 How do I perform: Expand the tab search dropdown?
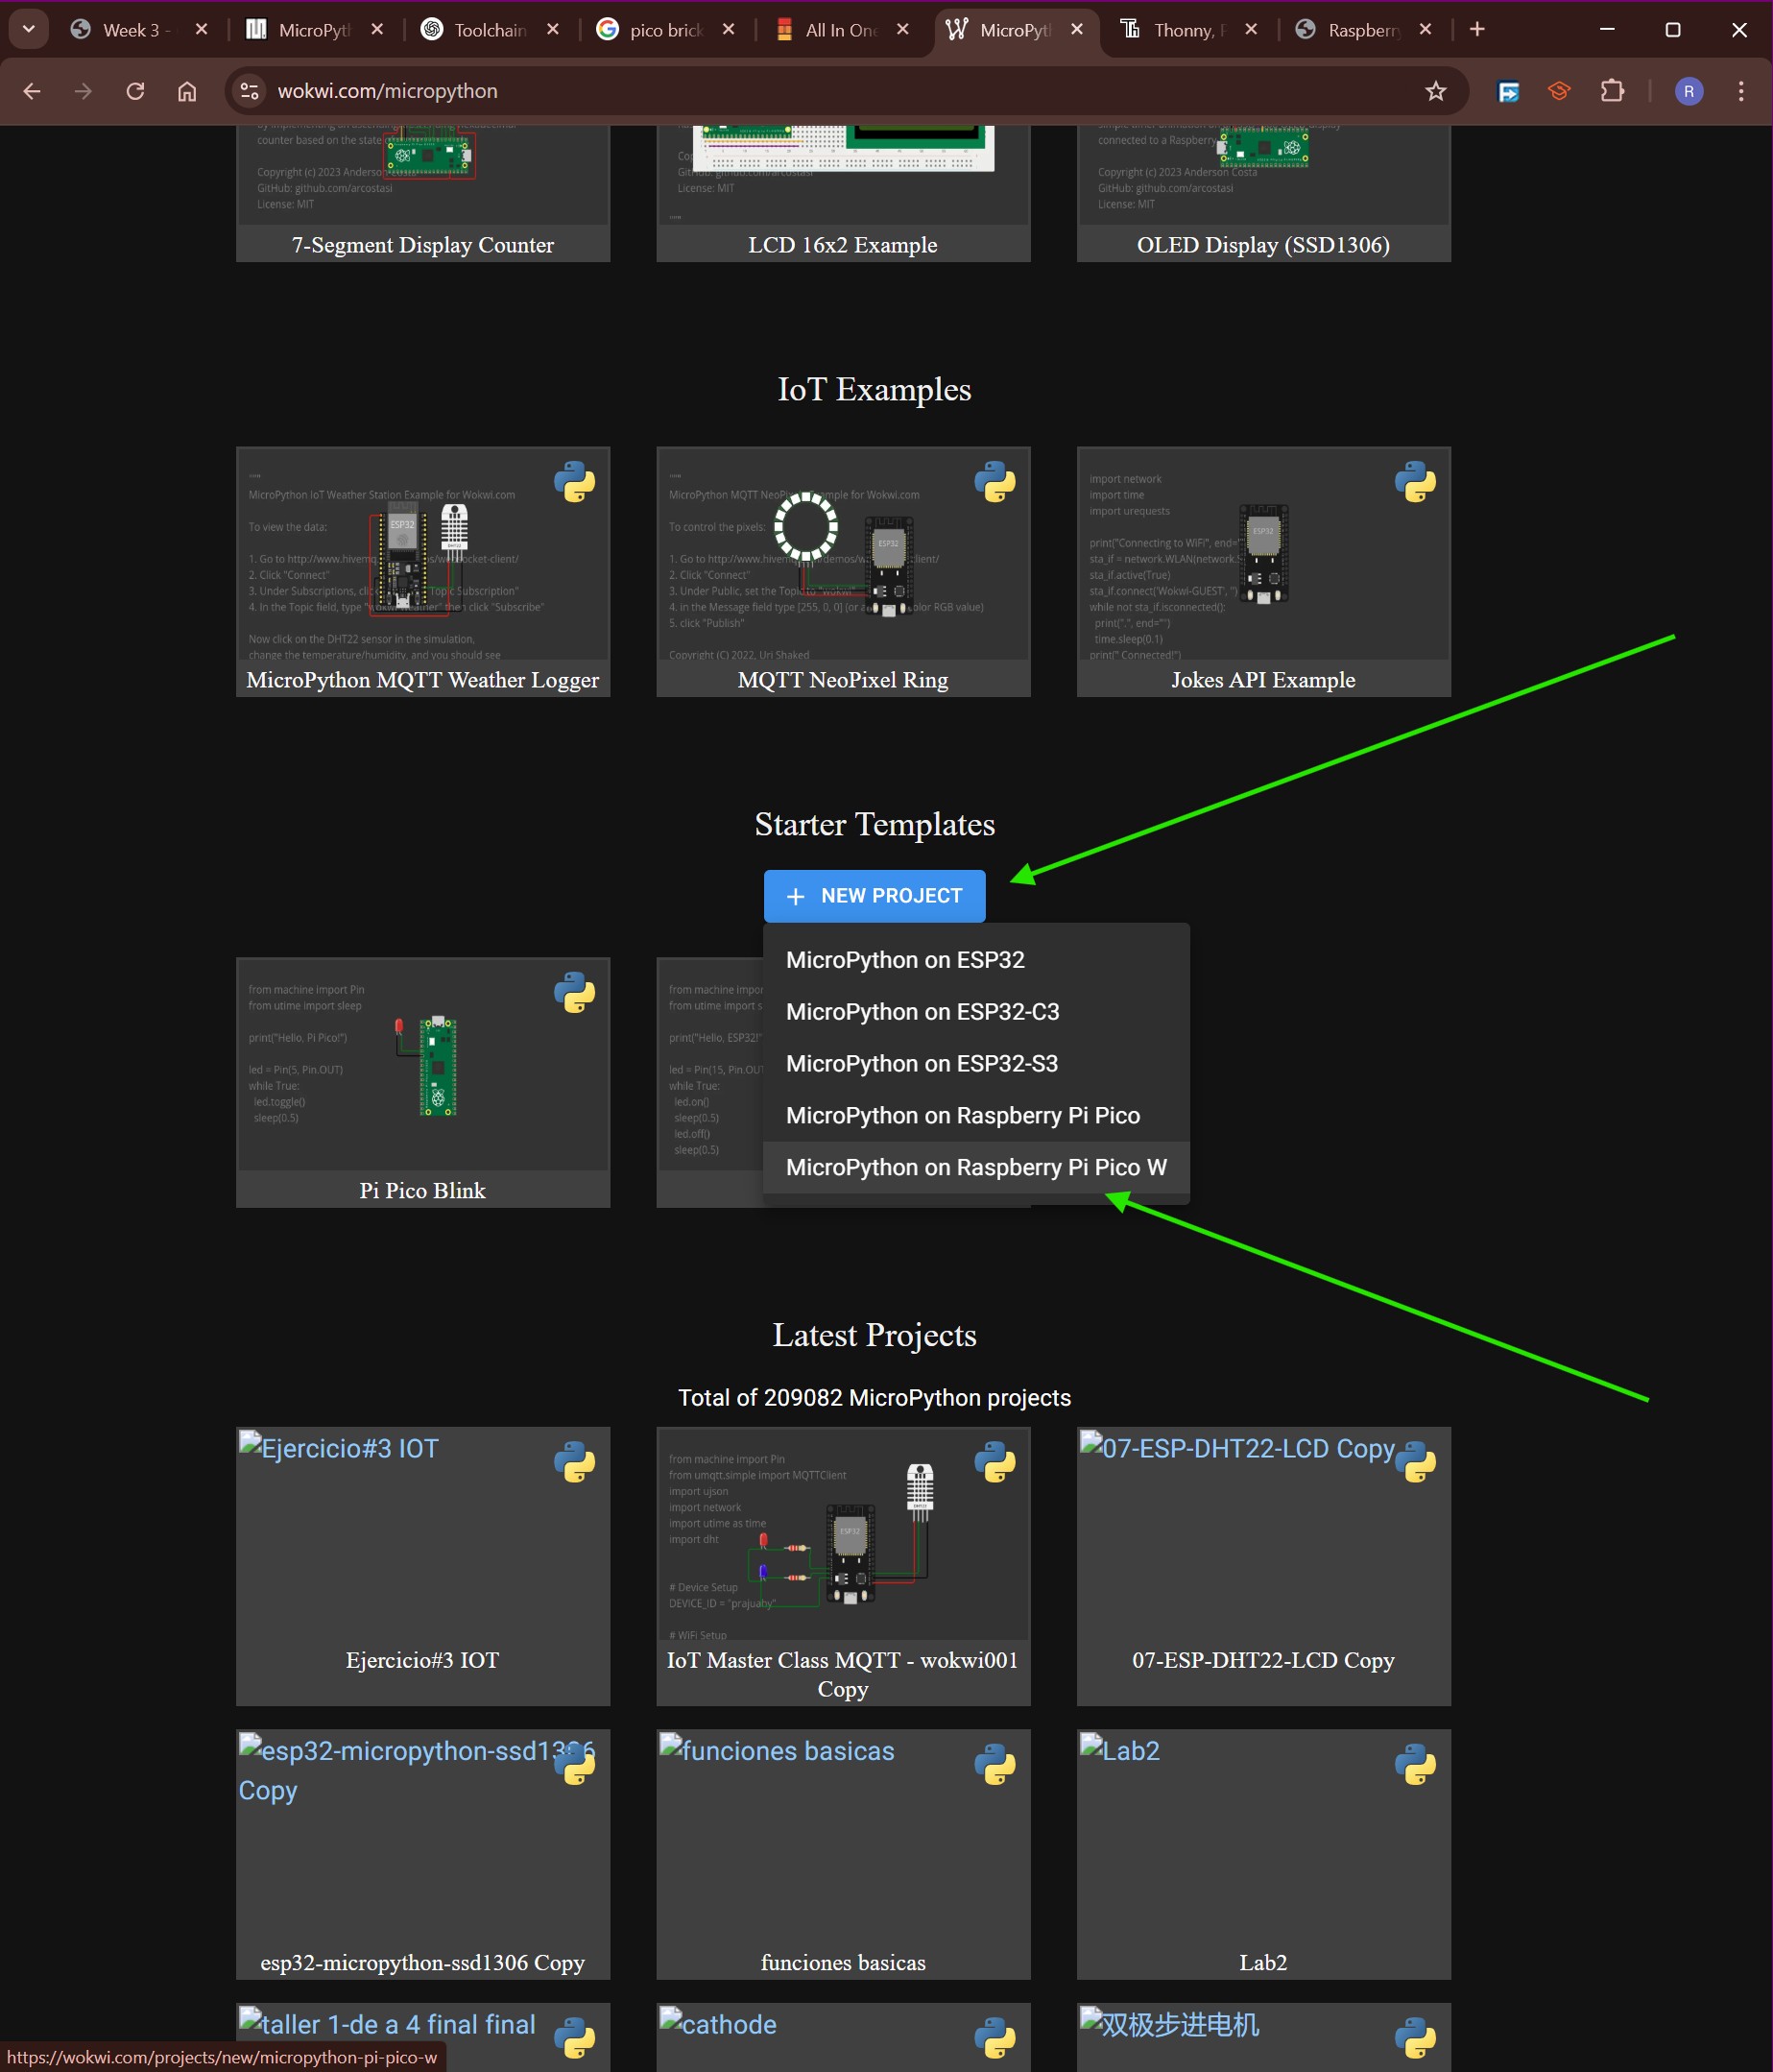coord(28,29)
